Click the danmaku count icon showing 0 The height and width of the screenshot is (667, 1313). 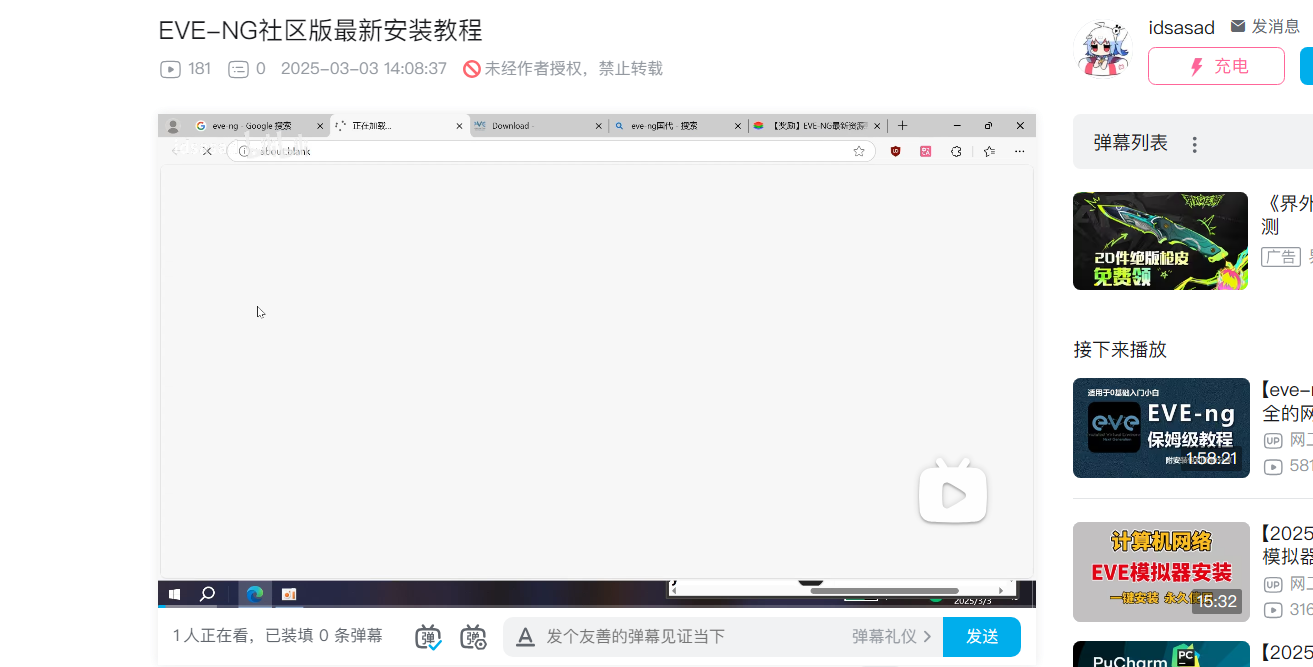[238, 69]
